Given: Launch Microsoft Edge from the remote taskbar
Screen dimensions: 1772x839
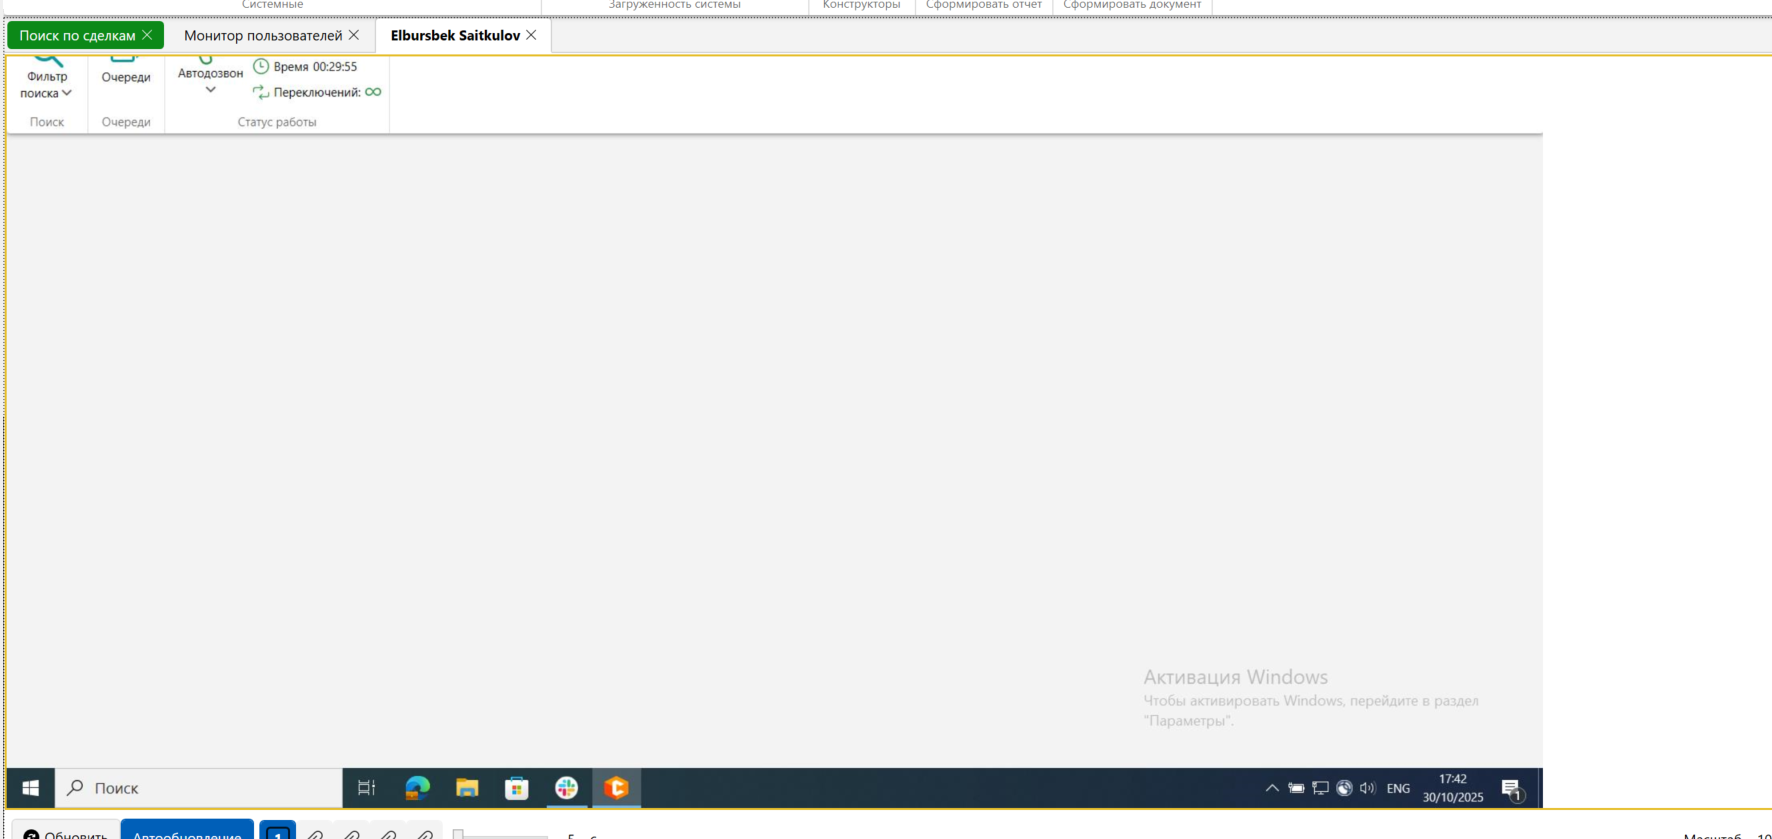Looking at the screenshot, I should (417, 788).
